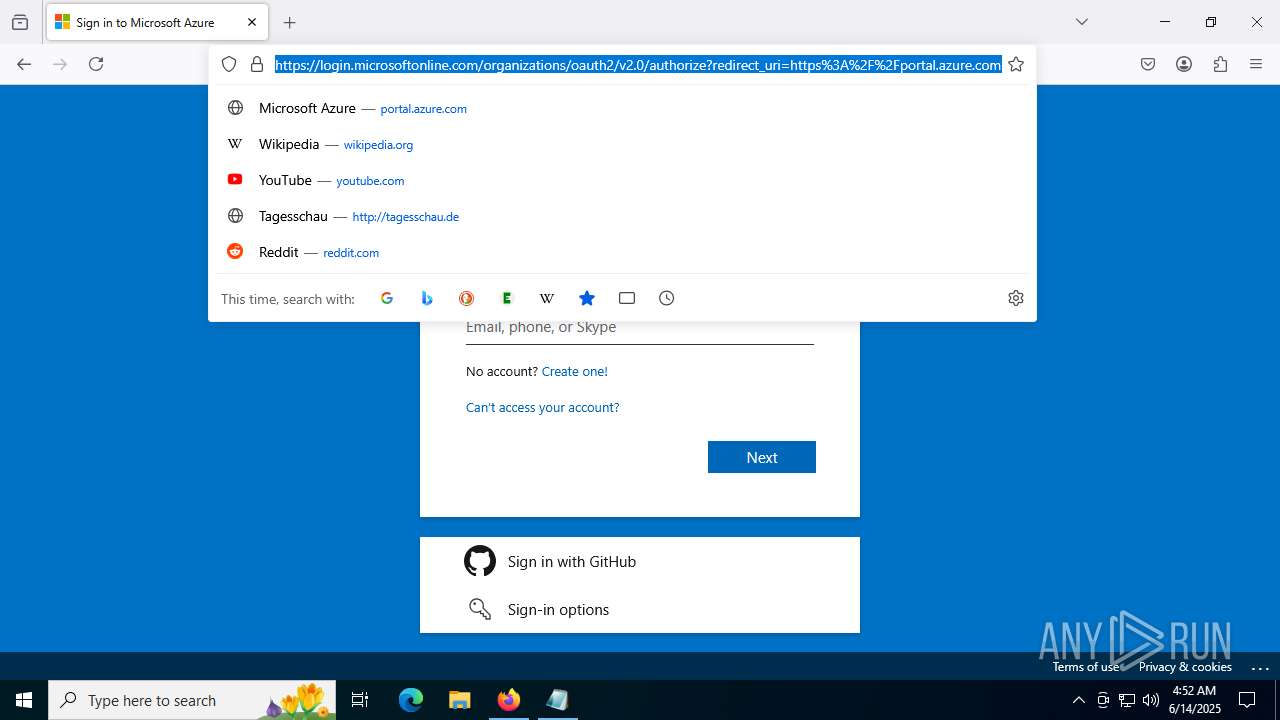Open the notification center icon

tap(1247, 700)
